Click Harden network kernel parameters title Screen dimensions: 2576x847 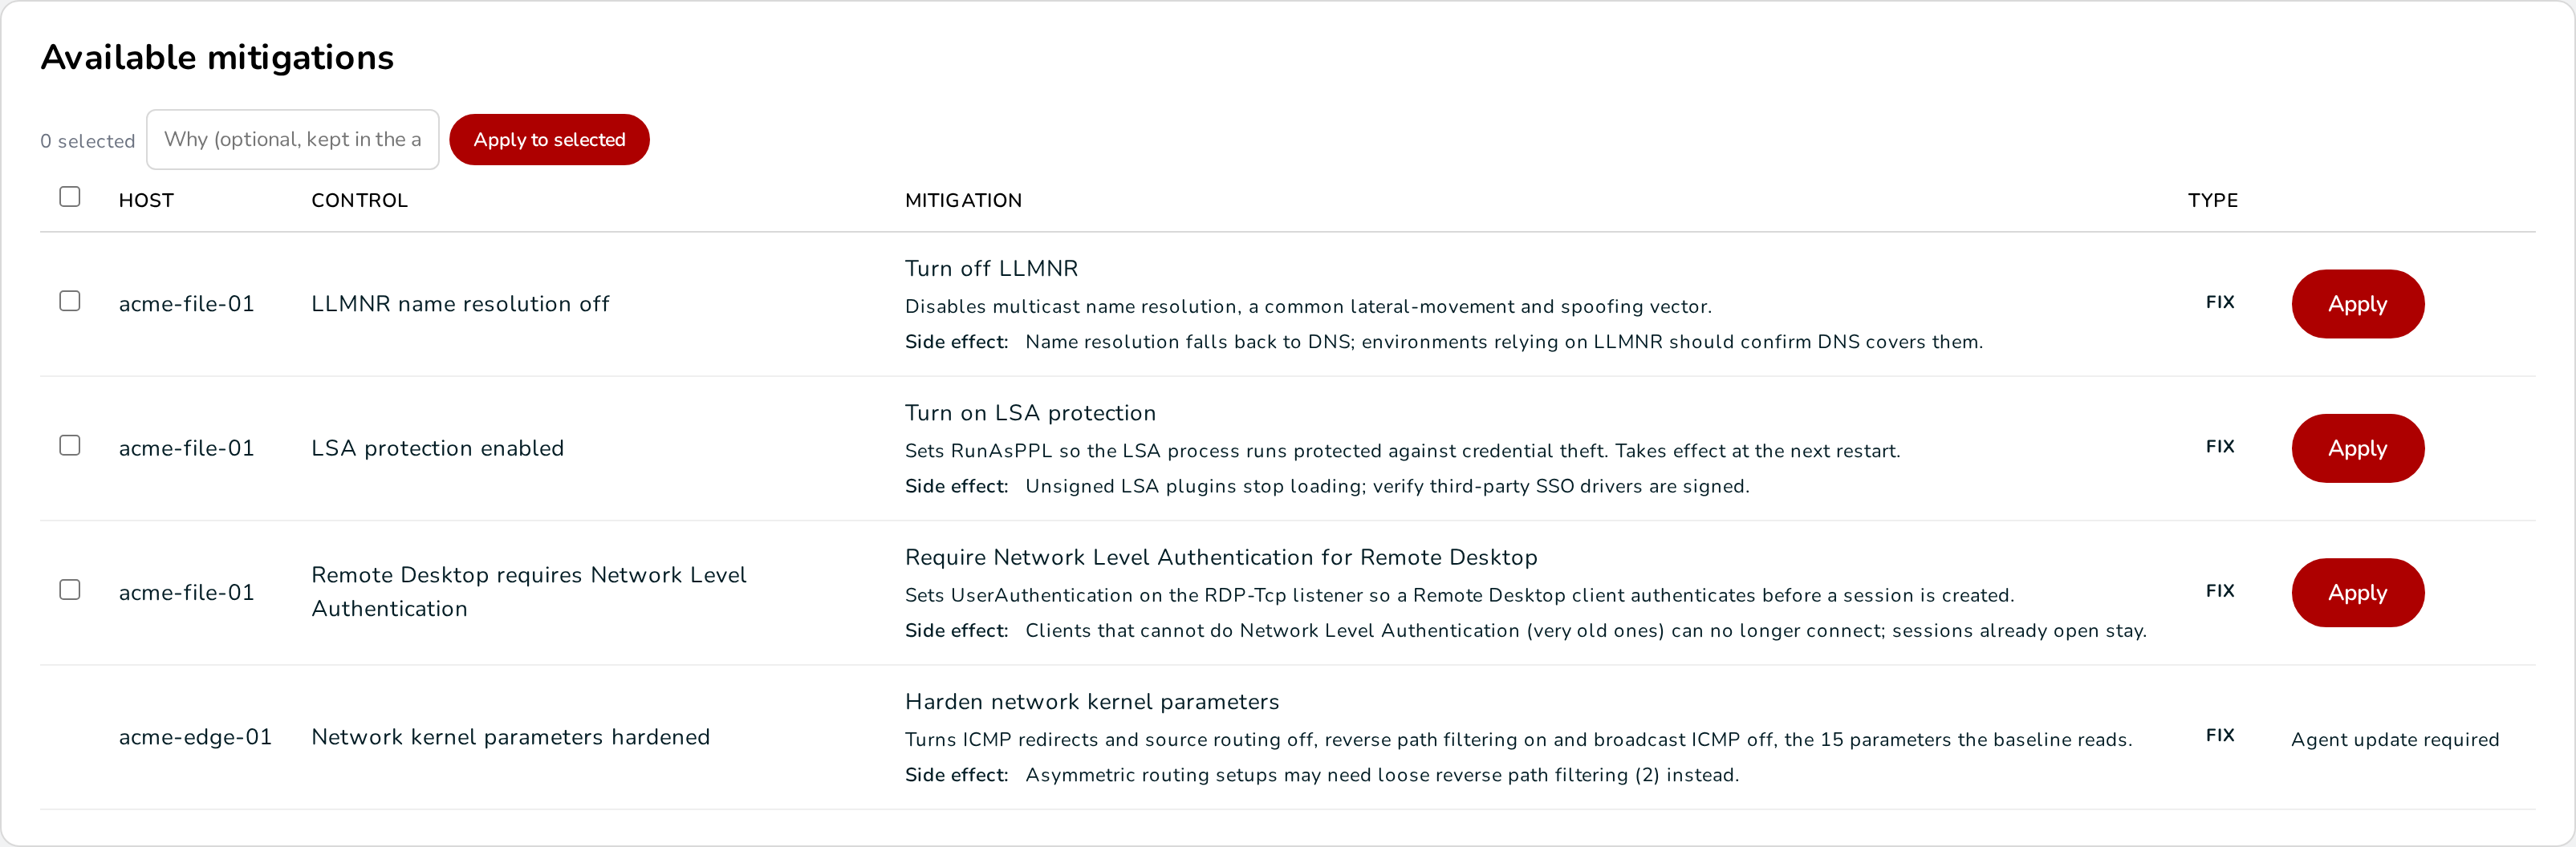pos(1092,702)
